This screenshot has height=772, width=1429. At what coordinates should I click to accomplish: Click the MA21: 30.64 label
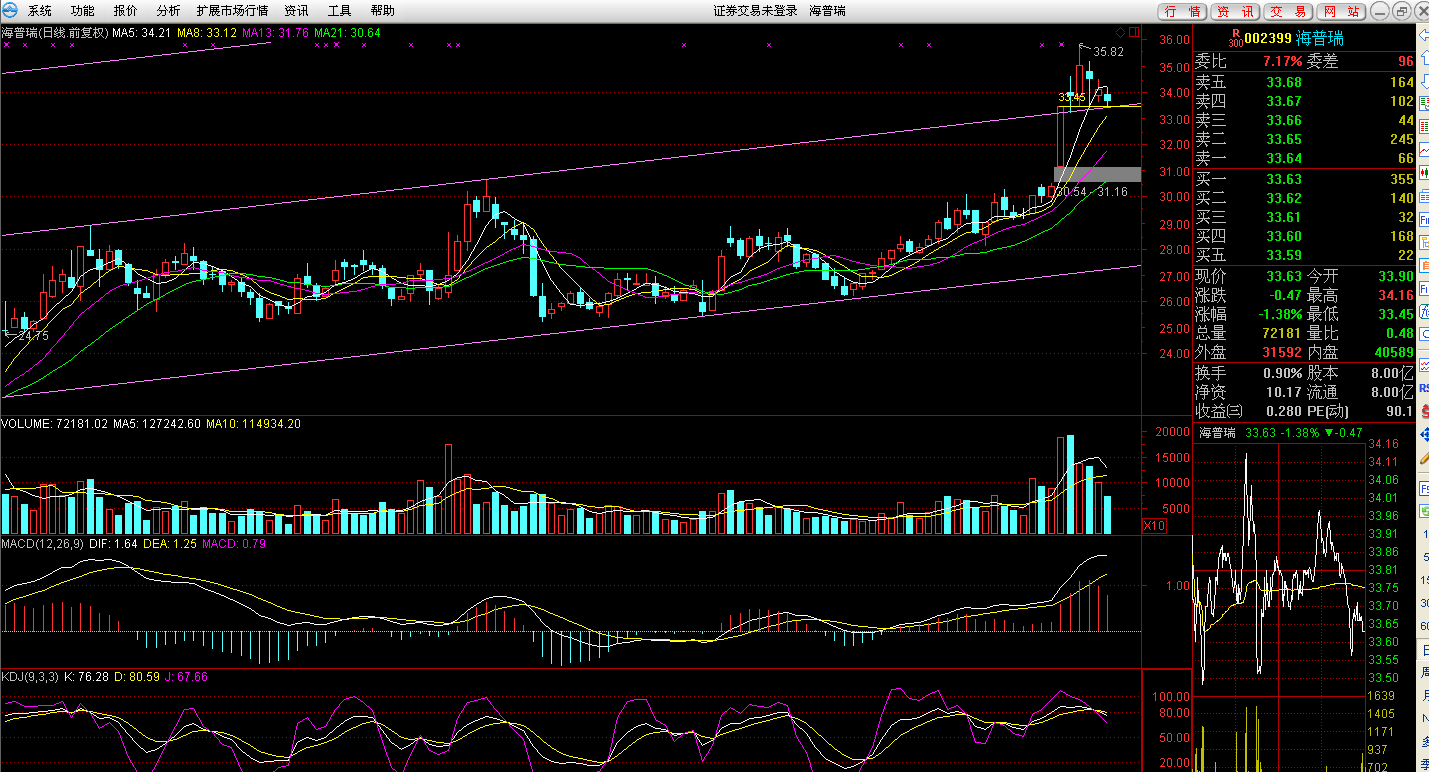pyautogui.click(x=347, y=32)
